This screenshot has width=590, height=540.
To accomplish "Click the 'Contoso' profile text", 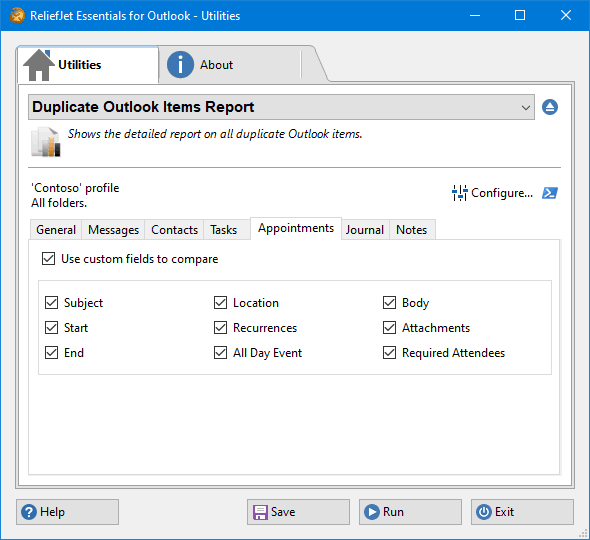I will point(75,188).
